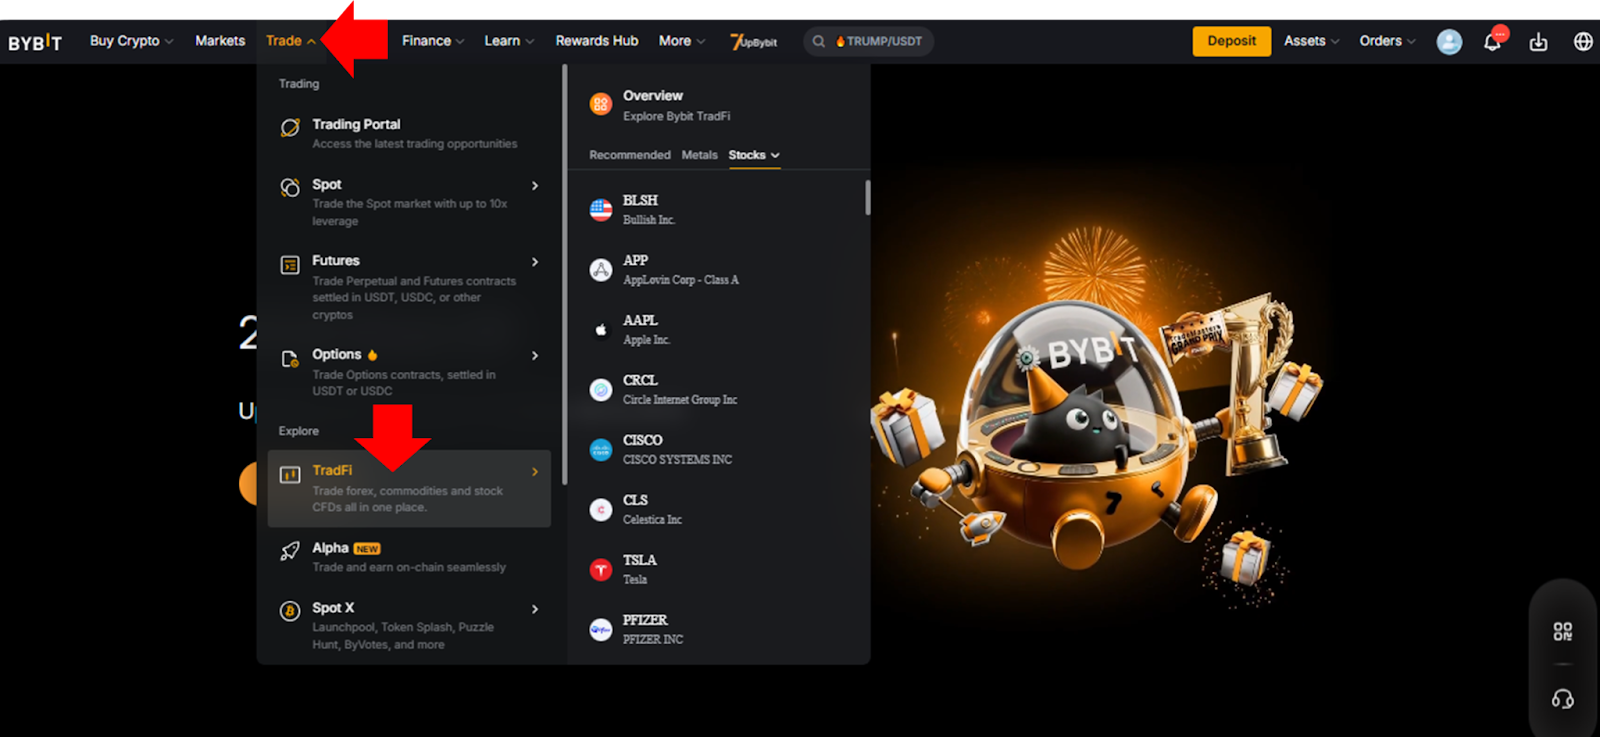The height and width of the screenshot is (737, 1600).
Task: Click the PFIZER stock icon
Action: (x=600, y=629)
